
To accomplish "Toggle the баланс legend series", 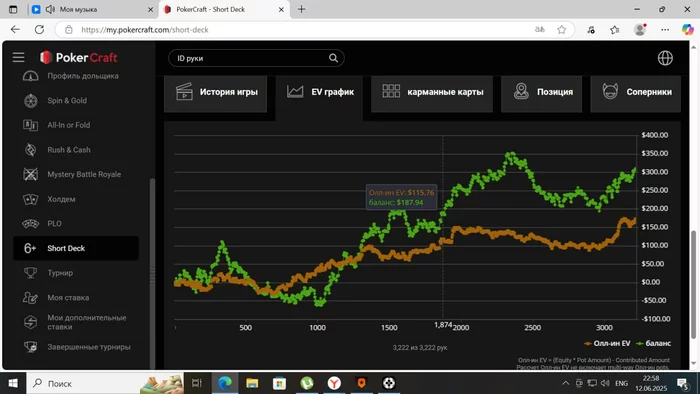I will pyautogui.click(x=654, y=343).
